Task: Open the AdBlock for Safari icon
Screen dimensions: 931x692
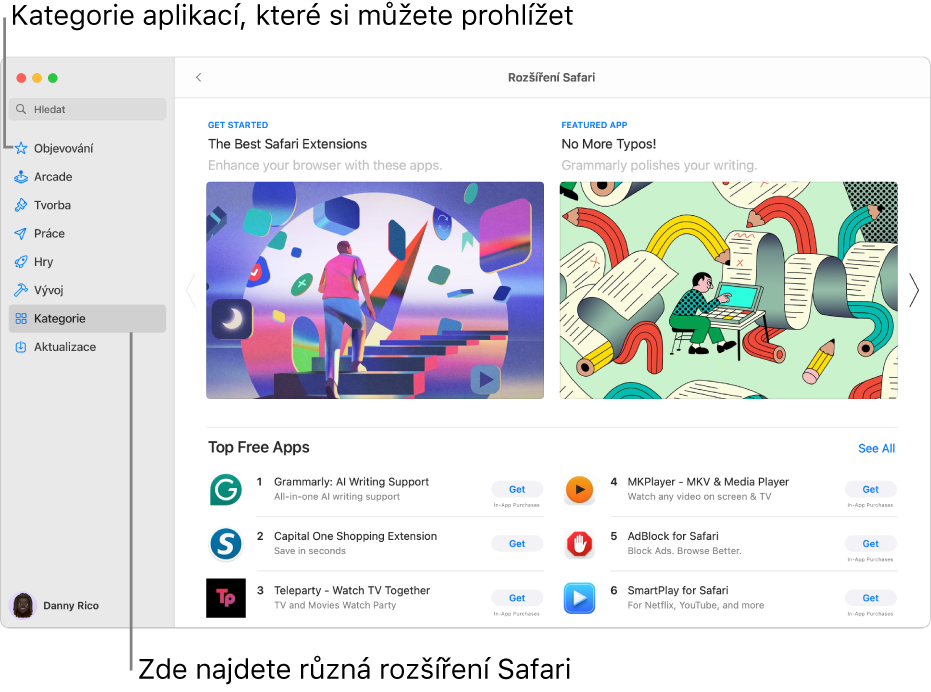Action: pyautogui.click(x=579, y=543)
